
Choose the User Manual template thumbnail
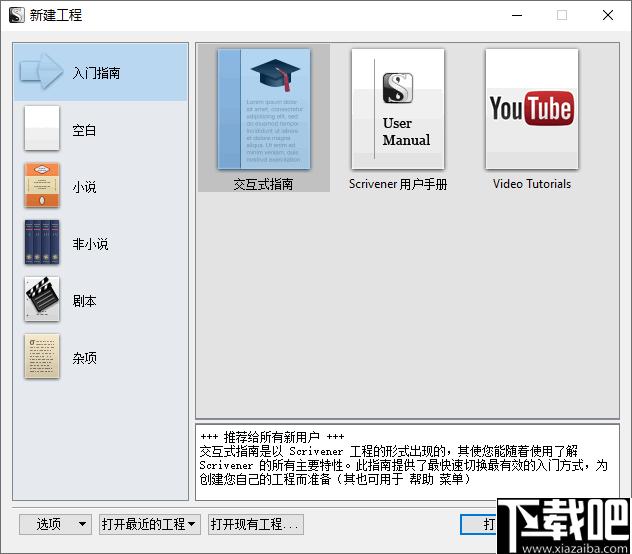point(398,109)
